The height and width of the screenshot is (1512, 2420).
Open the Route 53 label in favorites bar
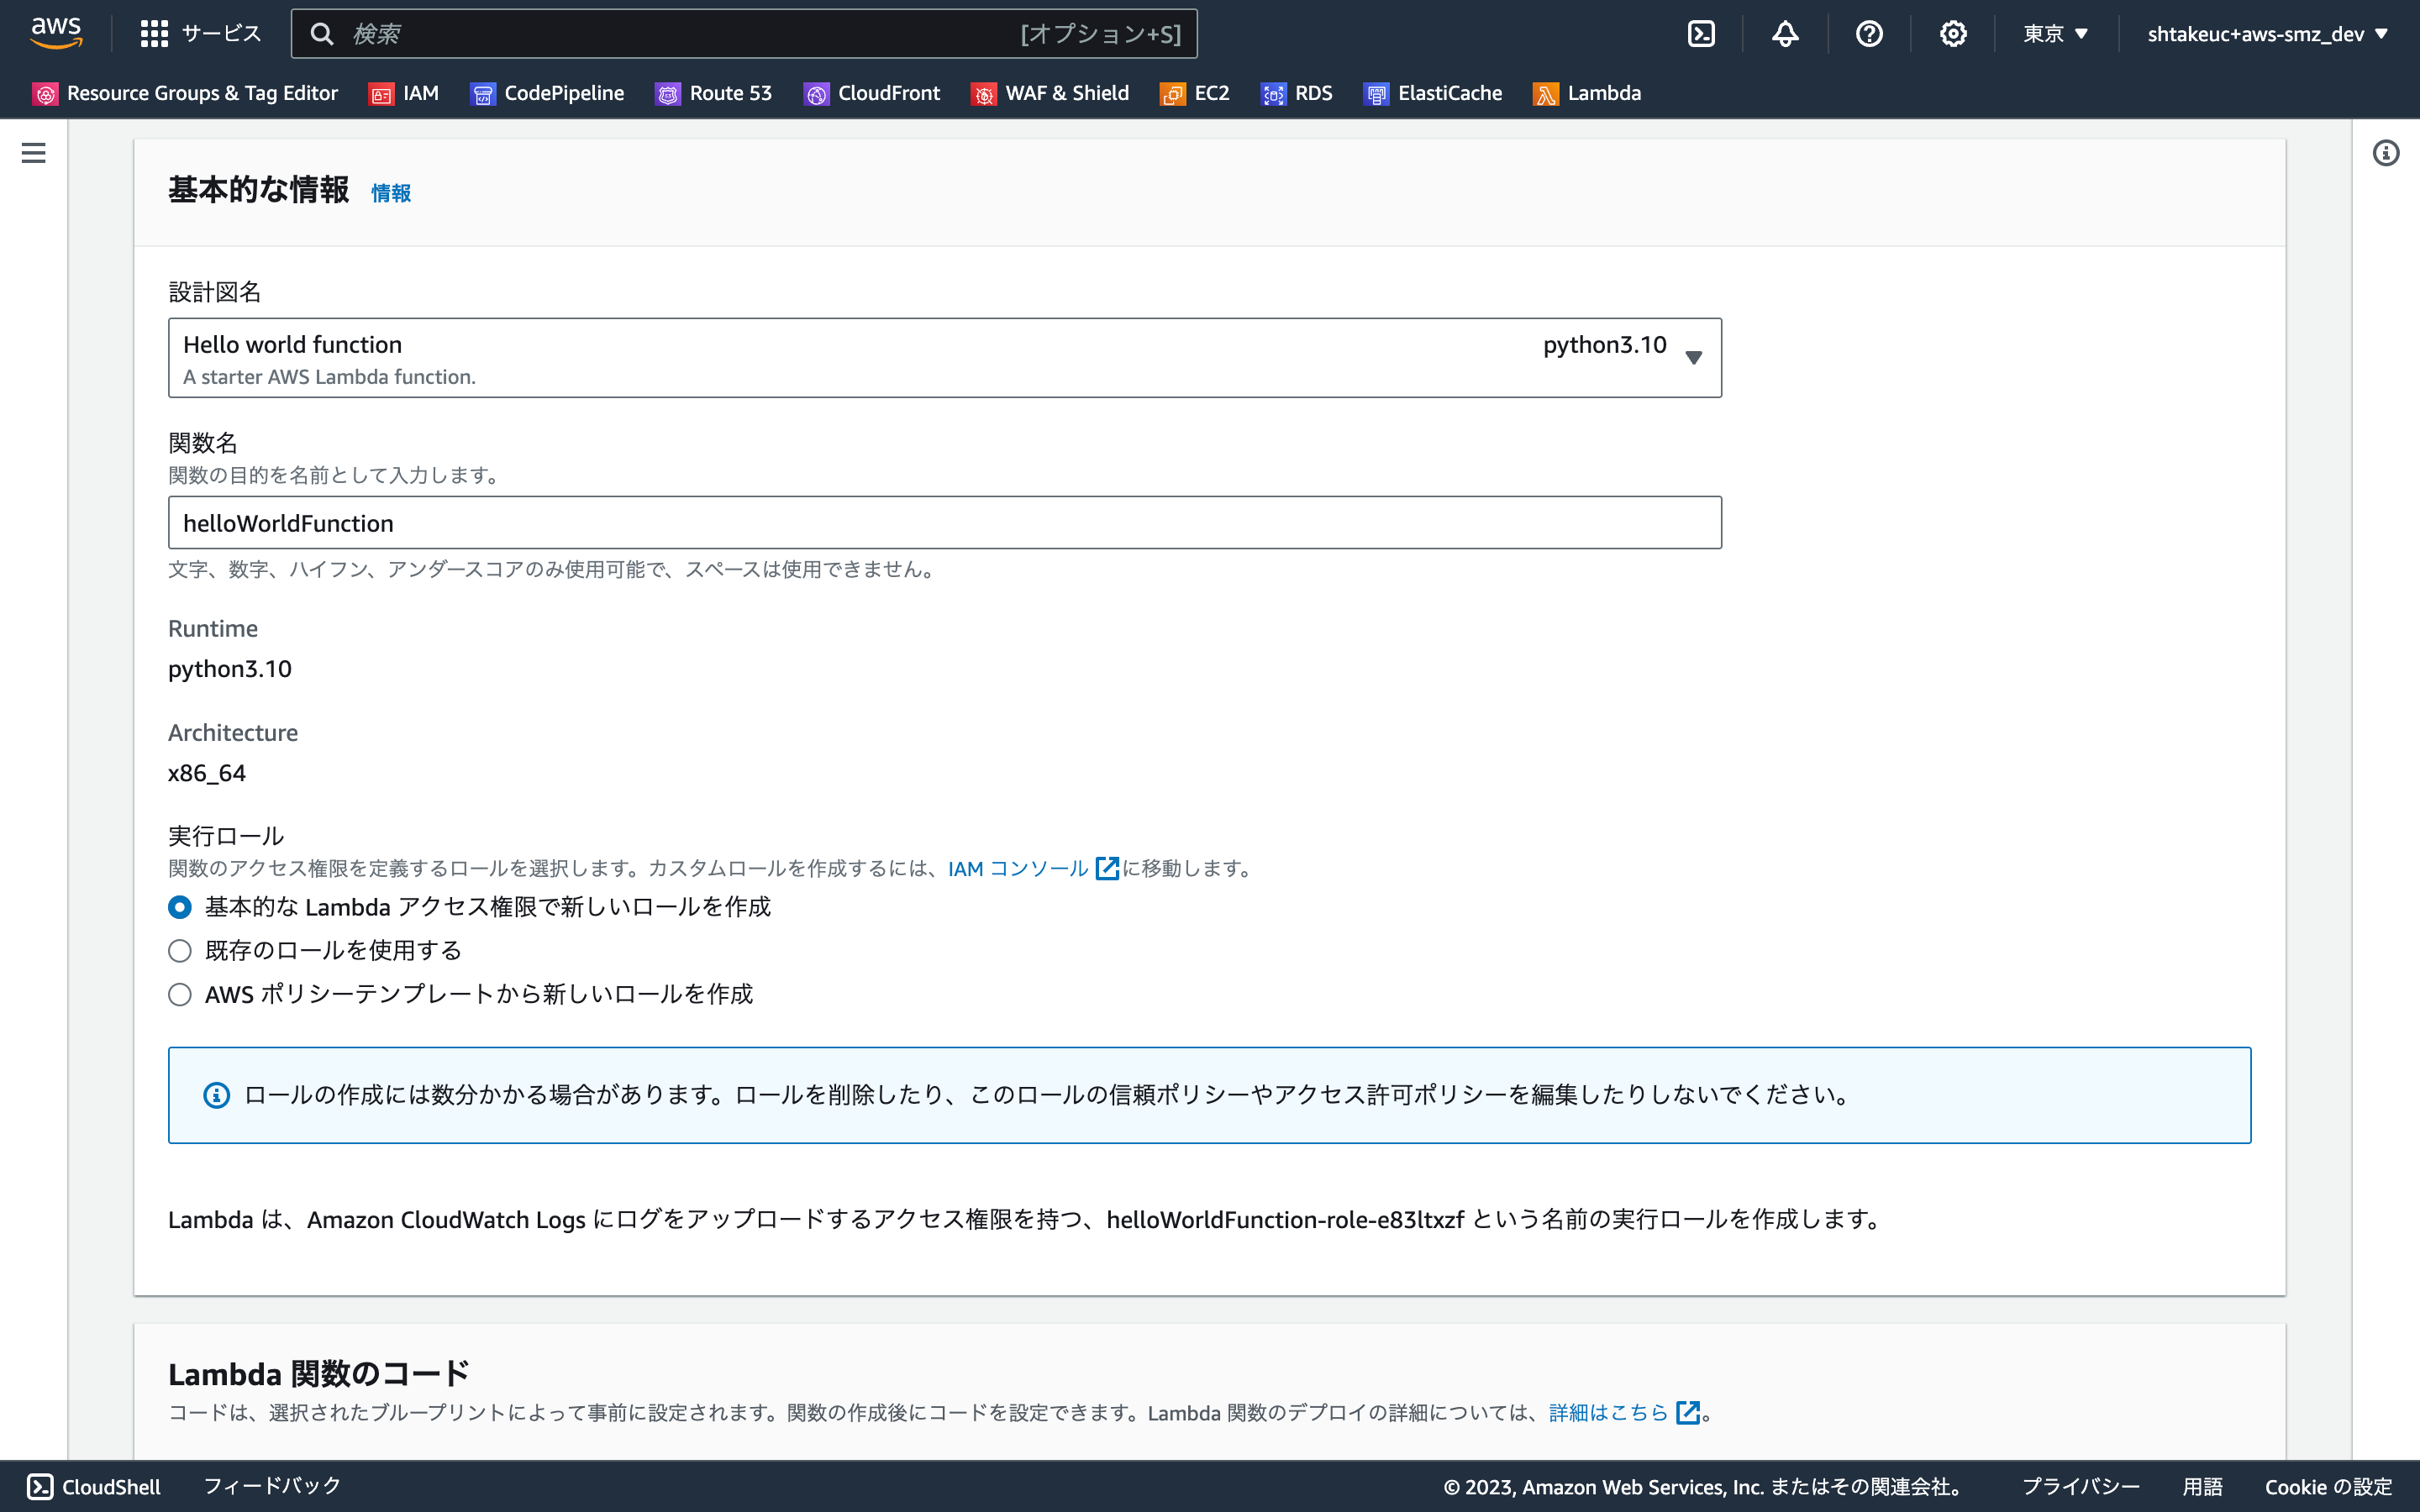pos(731,93)
